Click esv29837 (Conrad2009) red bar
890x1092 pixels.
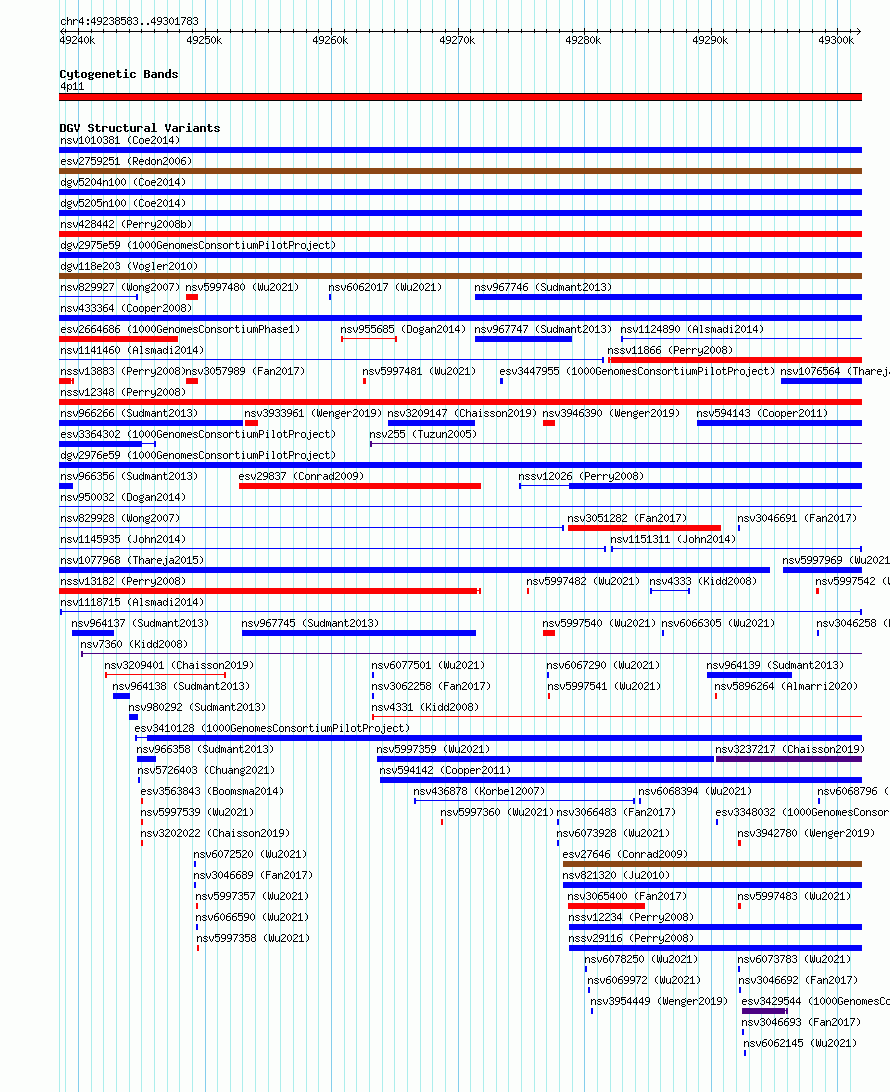click(x=360, y=486)
